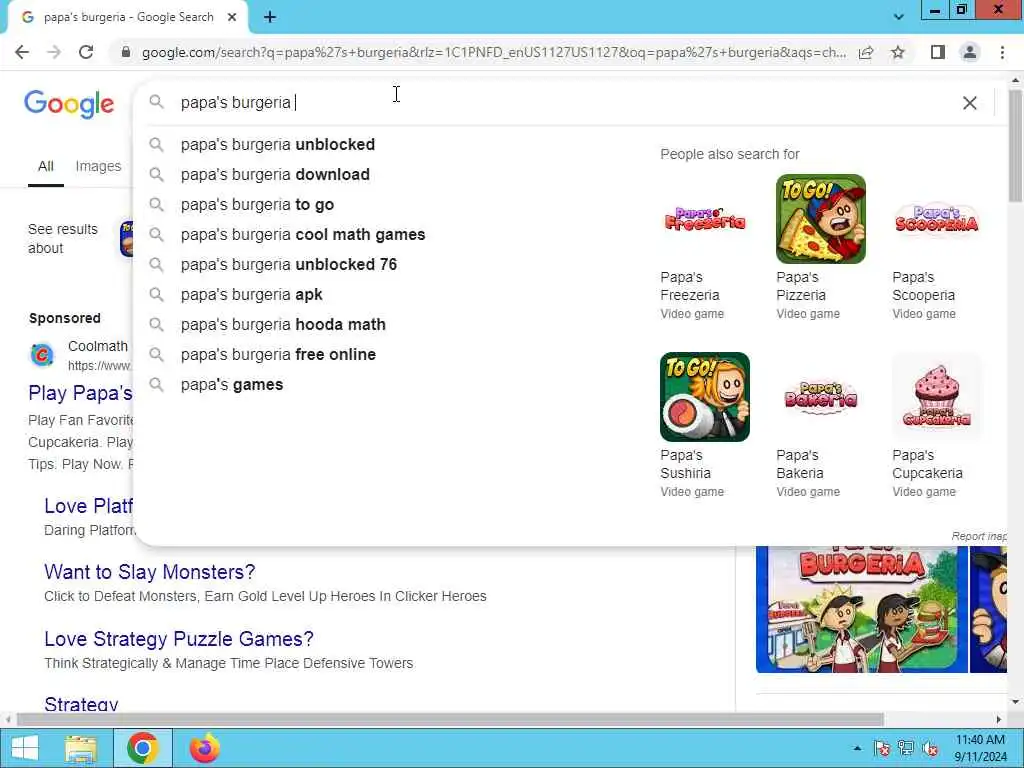This screenshot has height=768, width=1024.
Task: Show hidden system tray icons
Action: [857, 748]
